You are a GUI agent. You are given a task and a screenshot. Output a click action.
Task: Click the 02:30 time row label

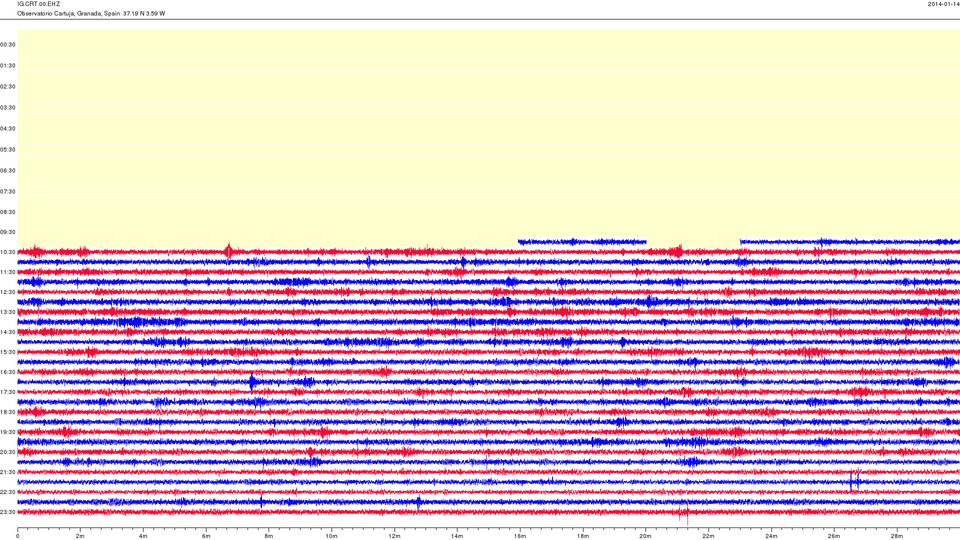[8, 87]
